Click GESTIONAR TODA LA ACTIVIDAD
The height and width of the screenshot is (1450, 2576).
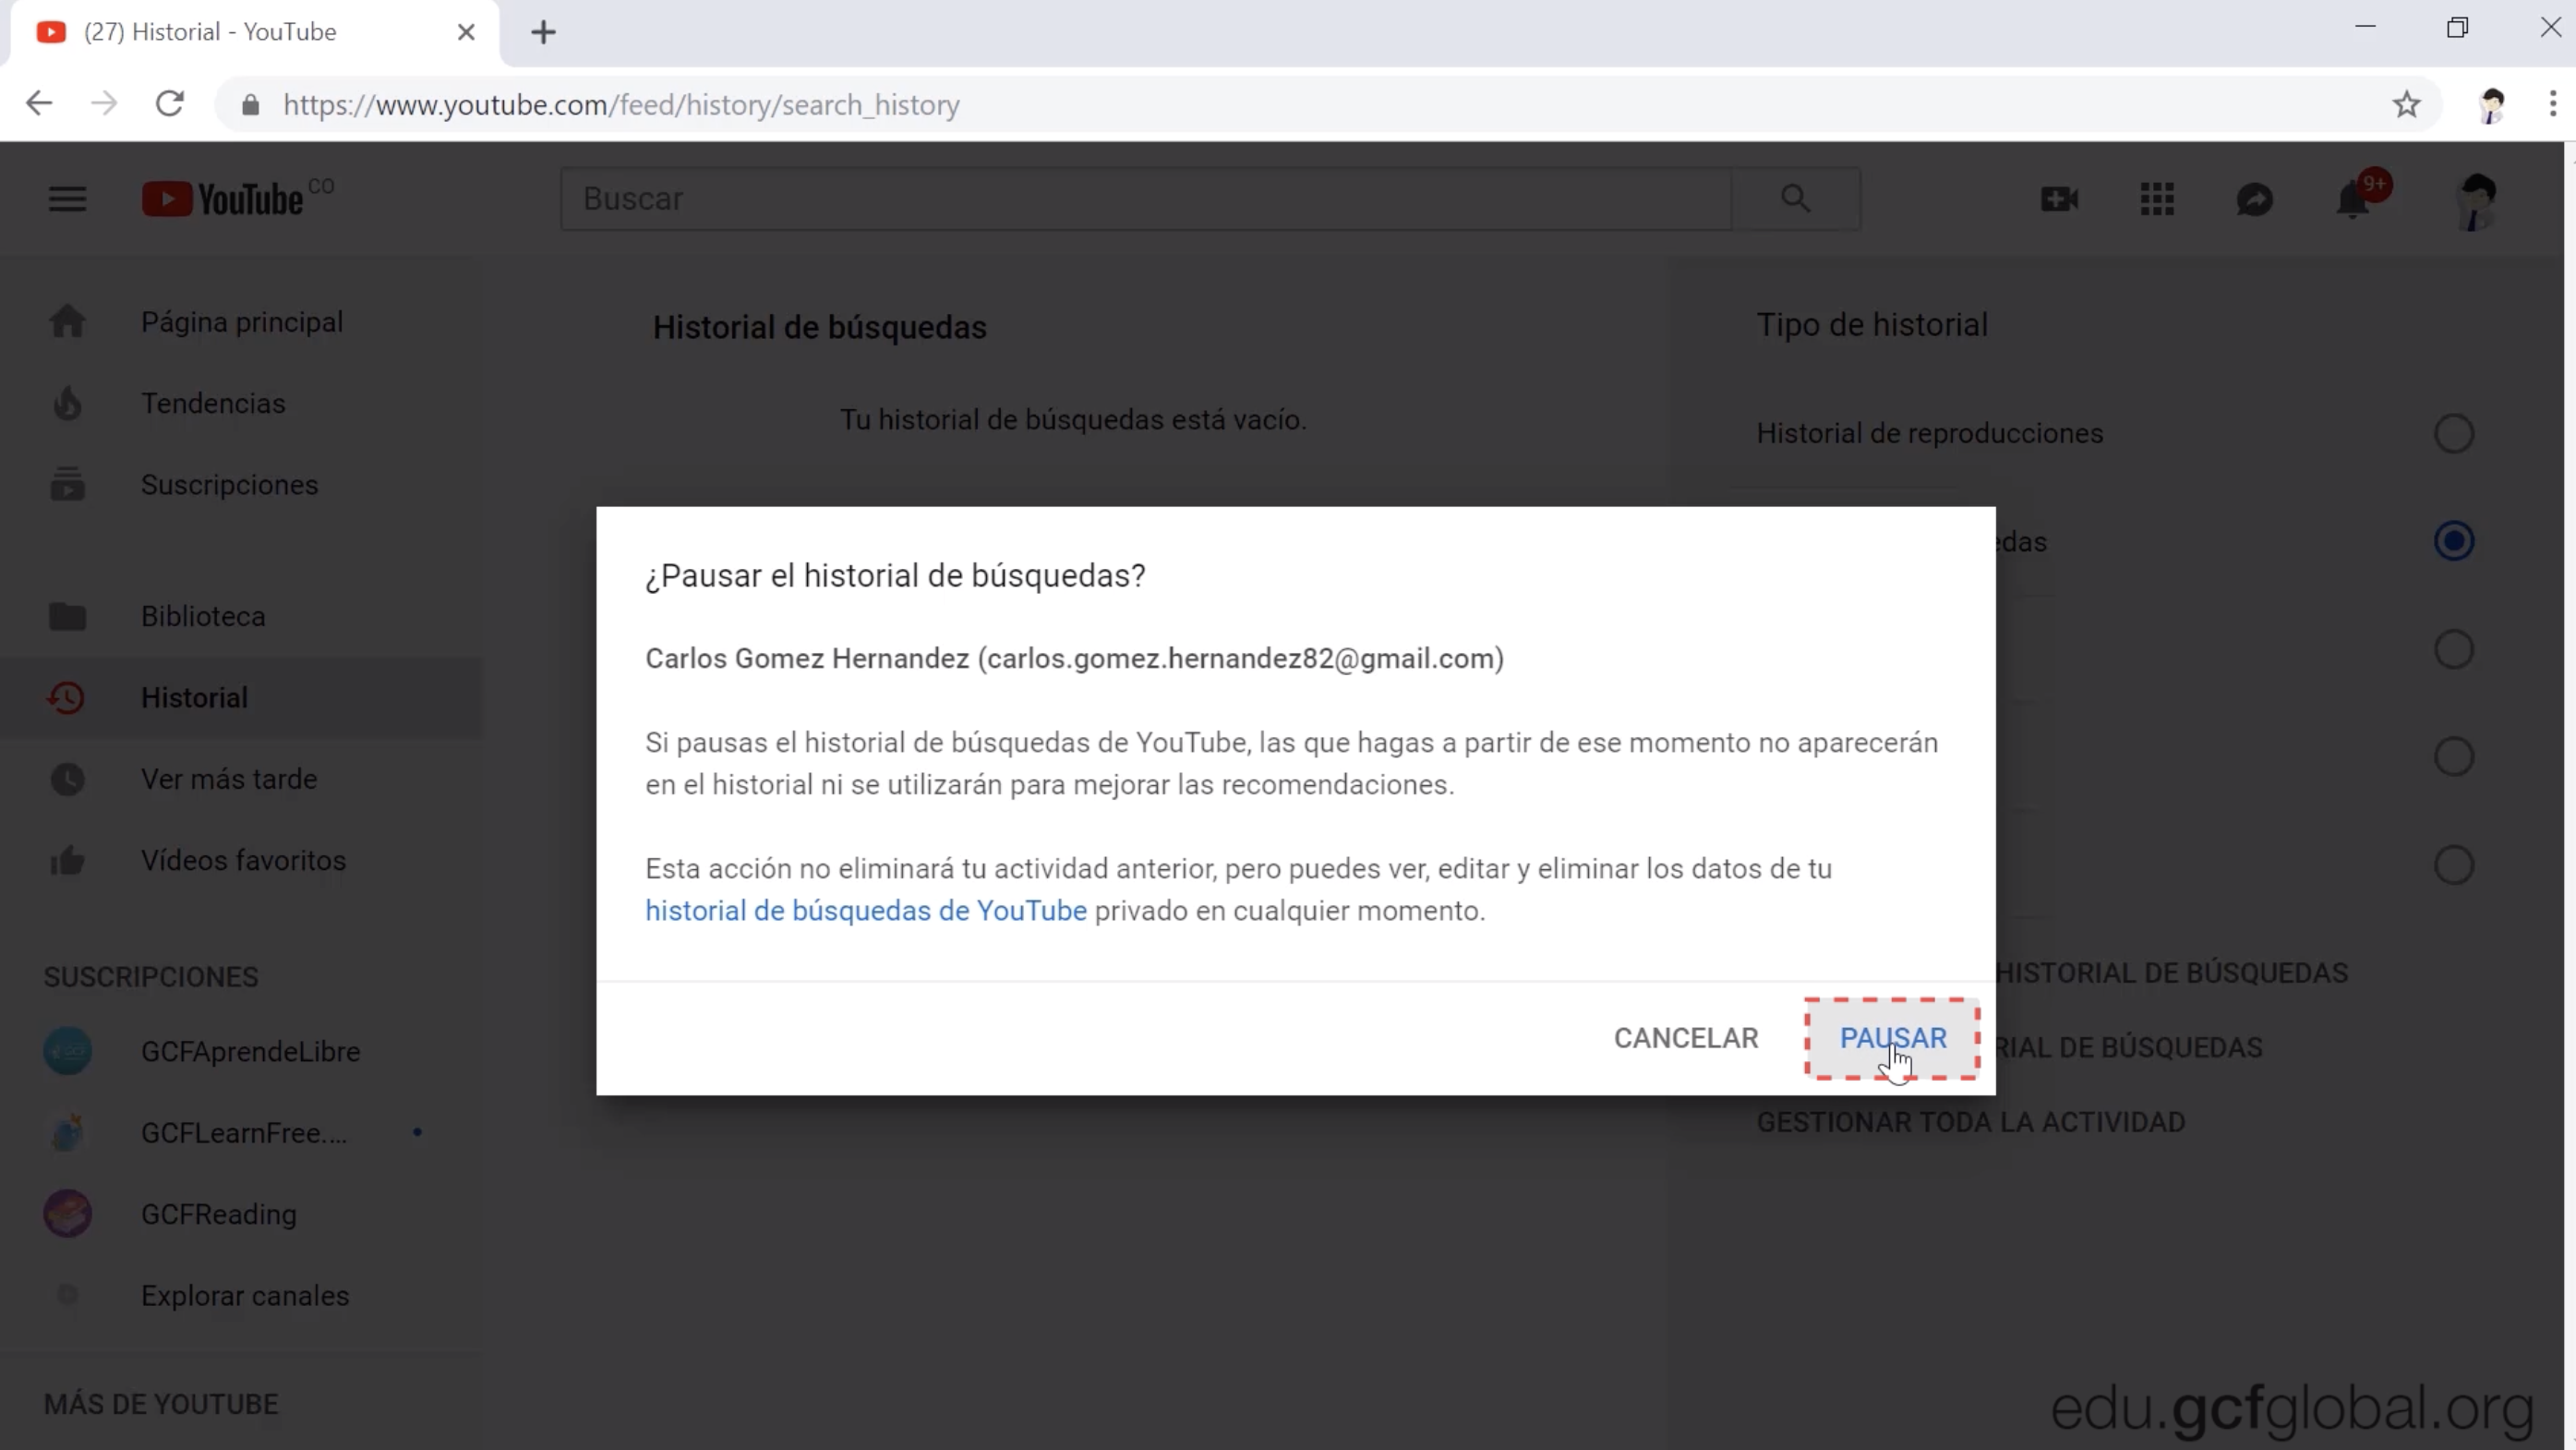tap(1970, 1122)
